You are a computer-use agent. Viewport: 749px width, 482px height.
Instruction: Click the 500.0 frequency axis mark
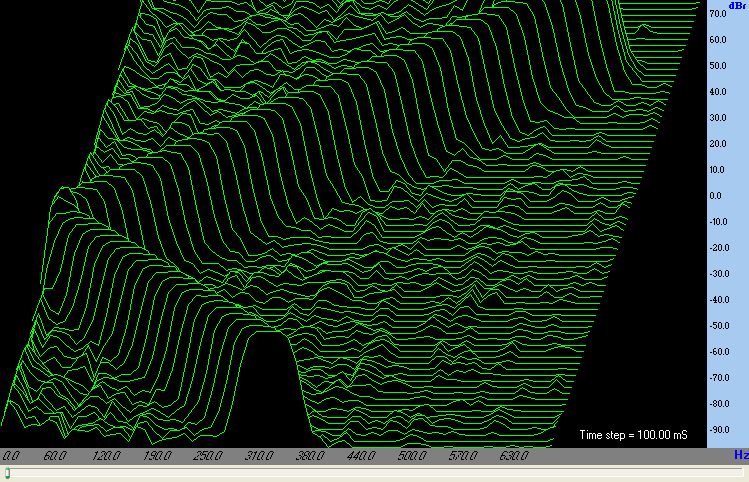[412, 456]
